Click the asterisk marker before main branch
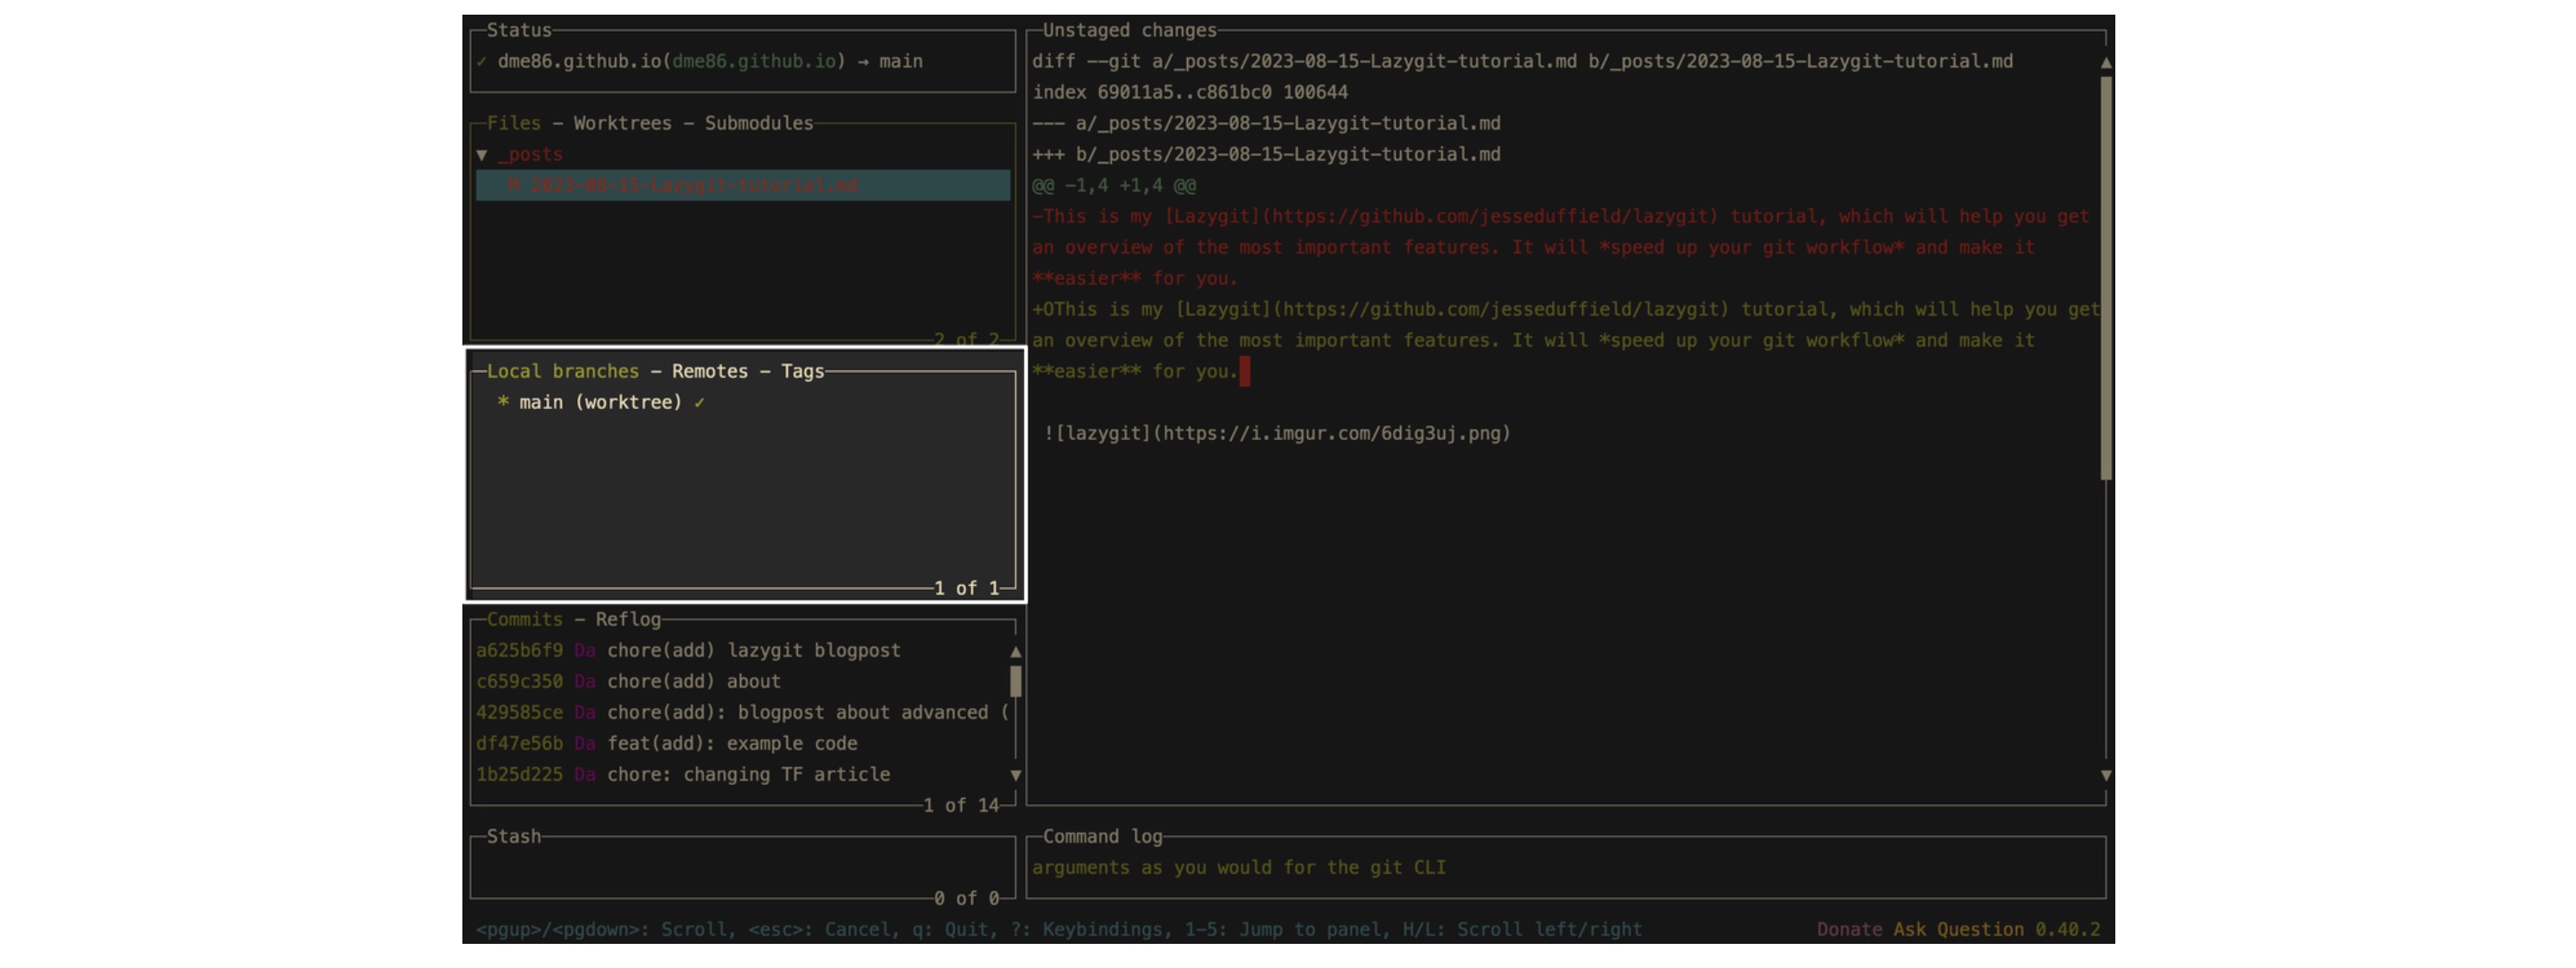 tap(503, 402)
